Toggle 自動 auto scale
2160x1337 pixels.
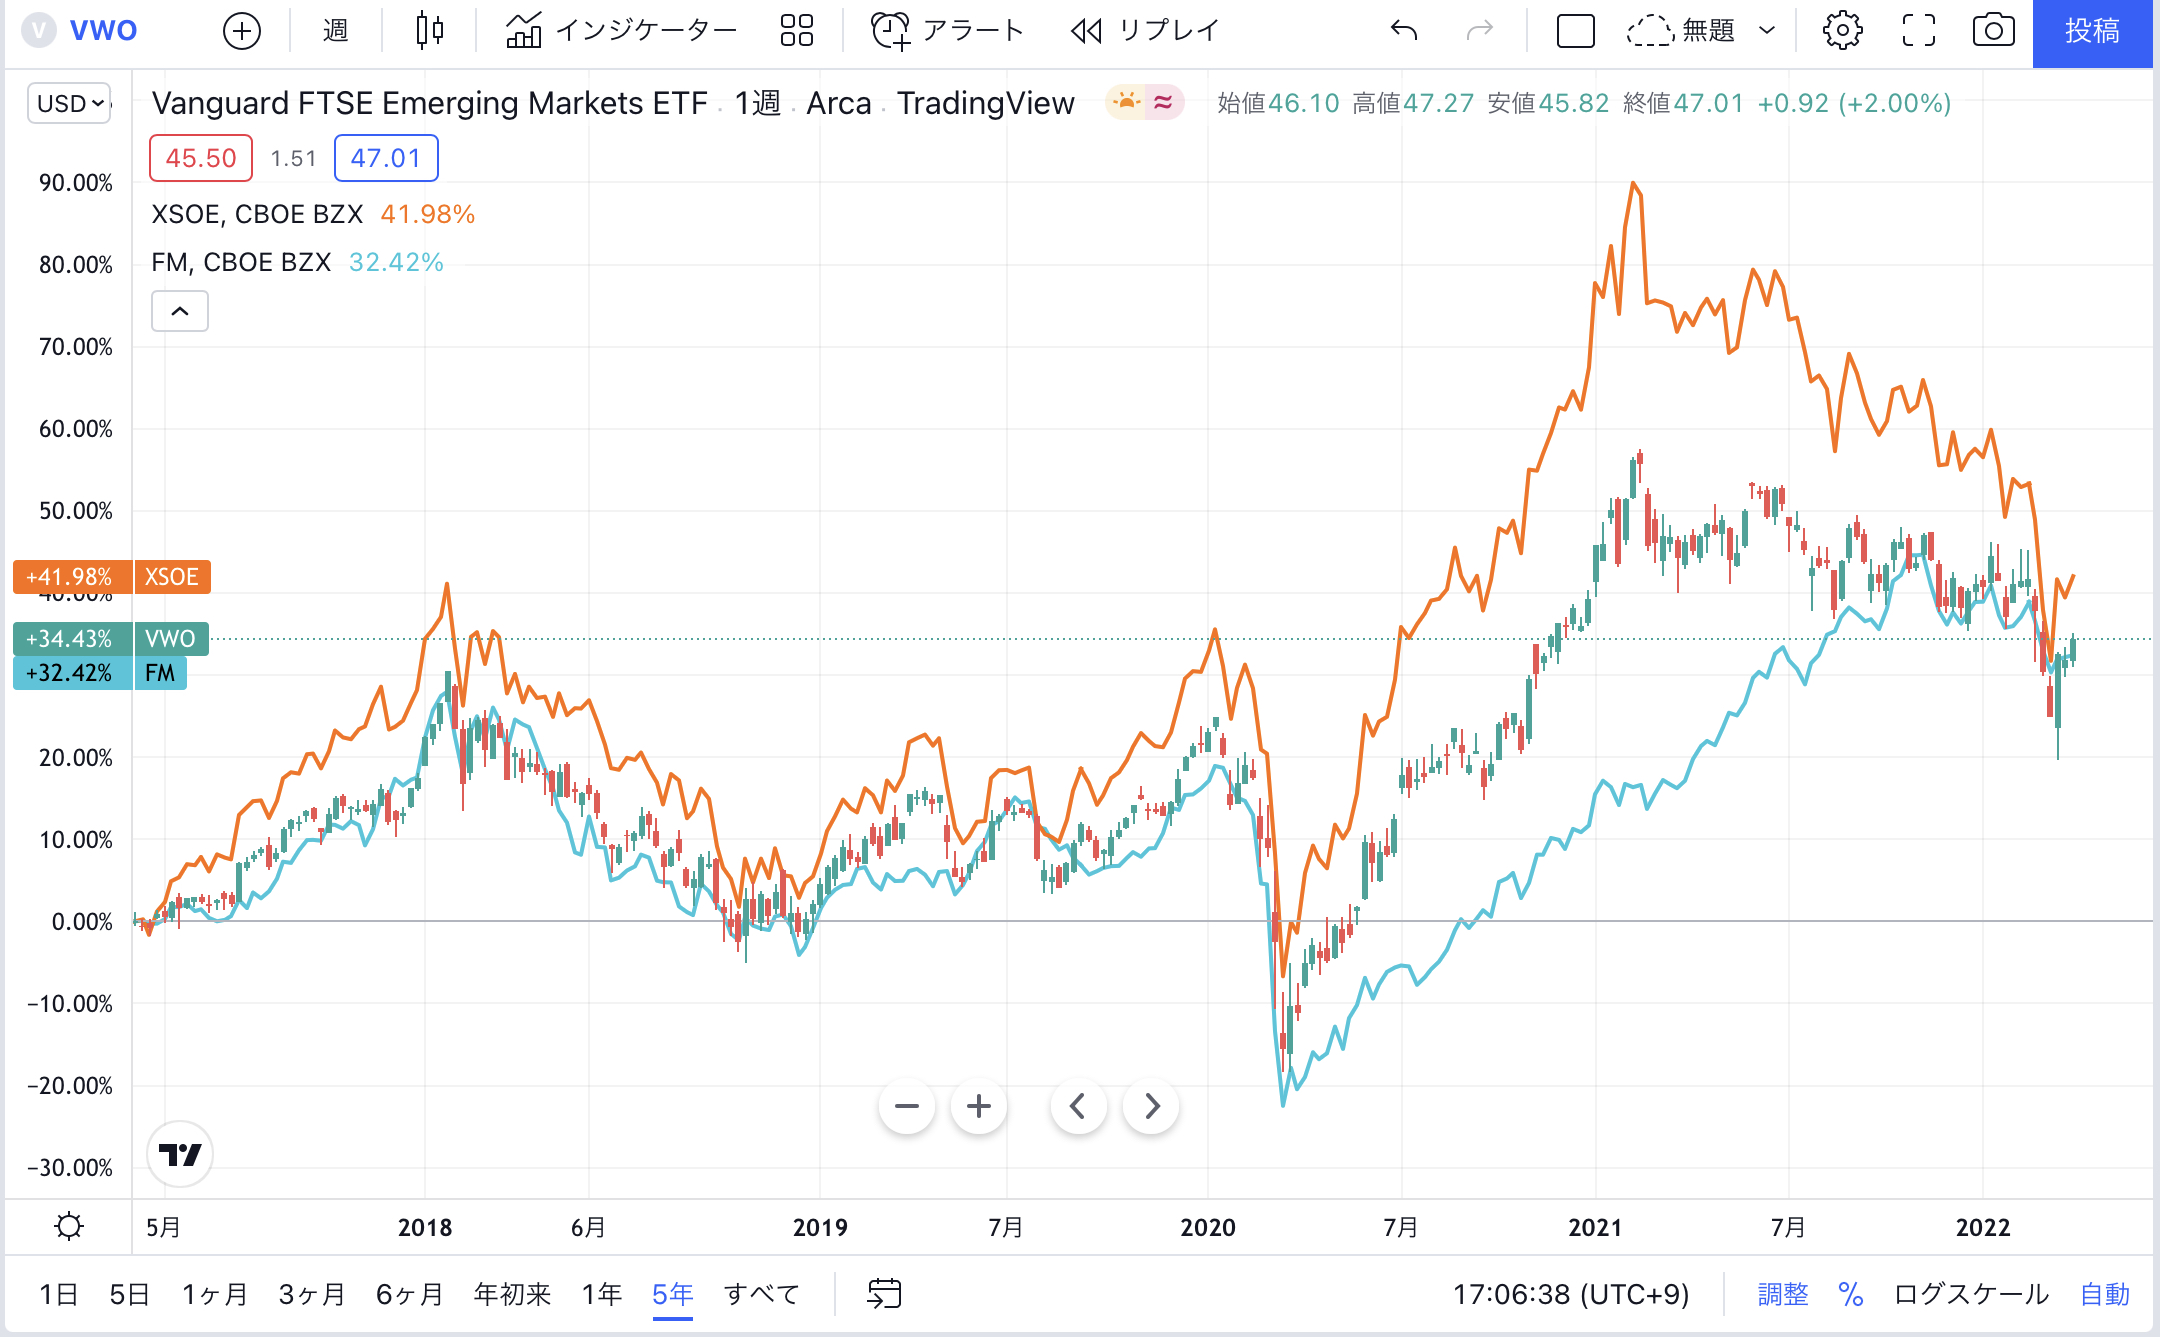coord(2105,1295)
